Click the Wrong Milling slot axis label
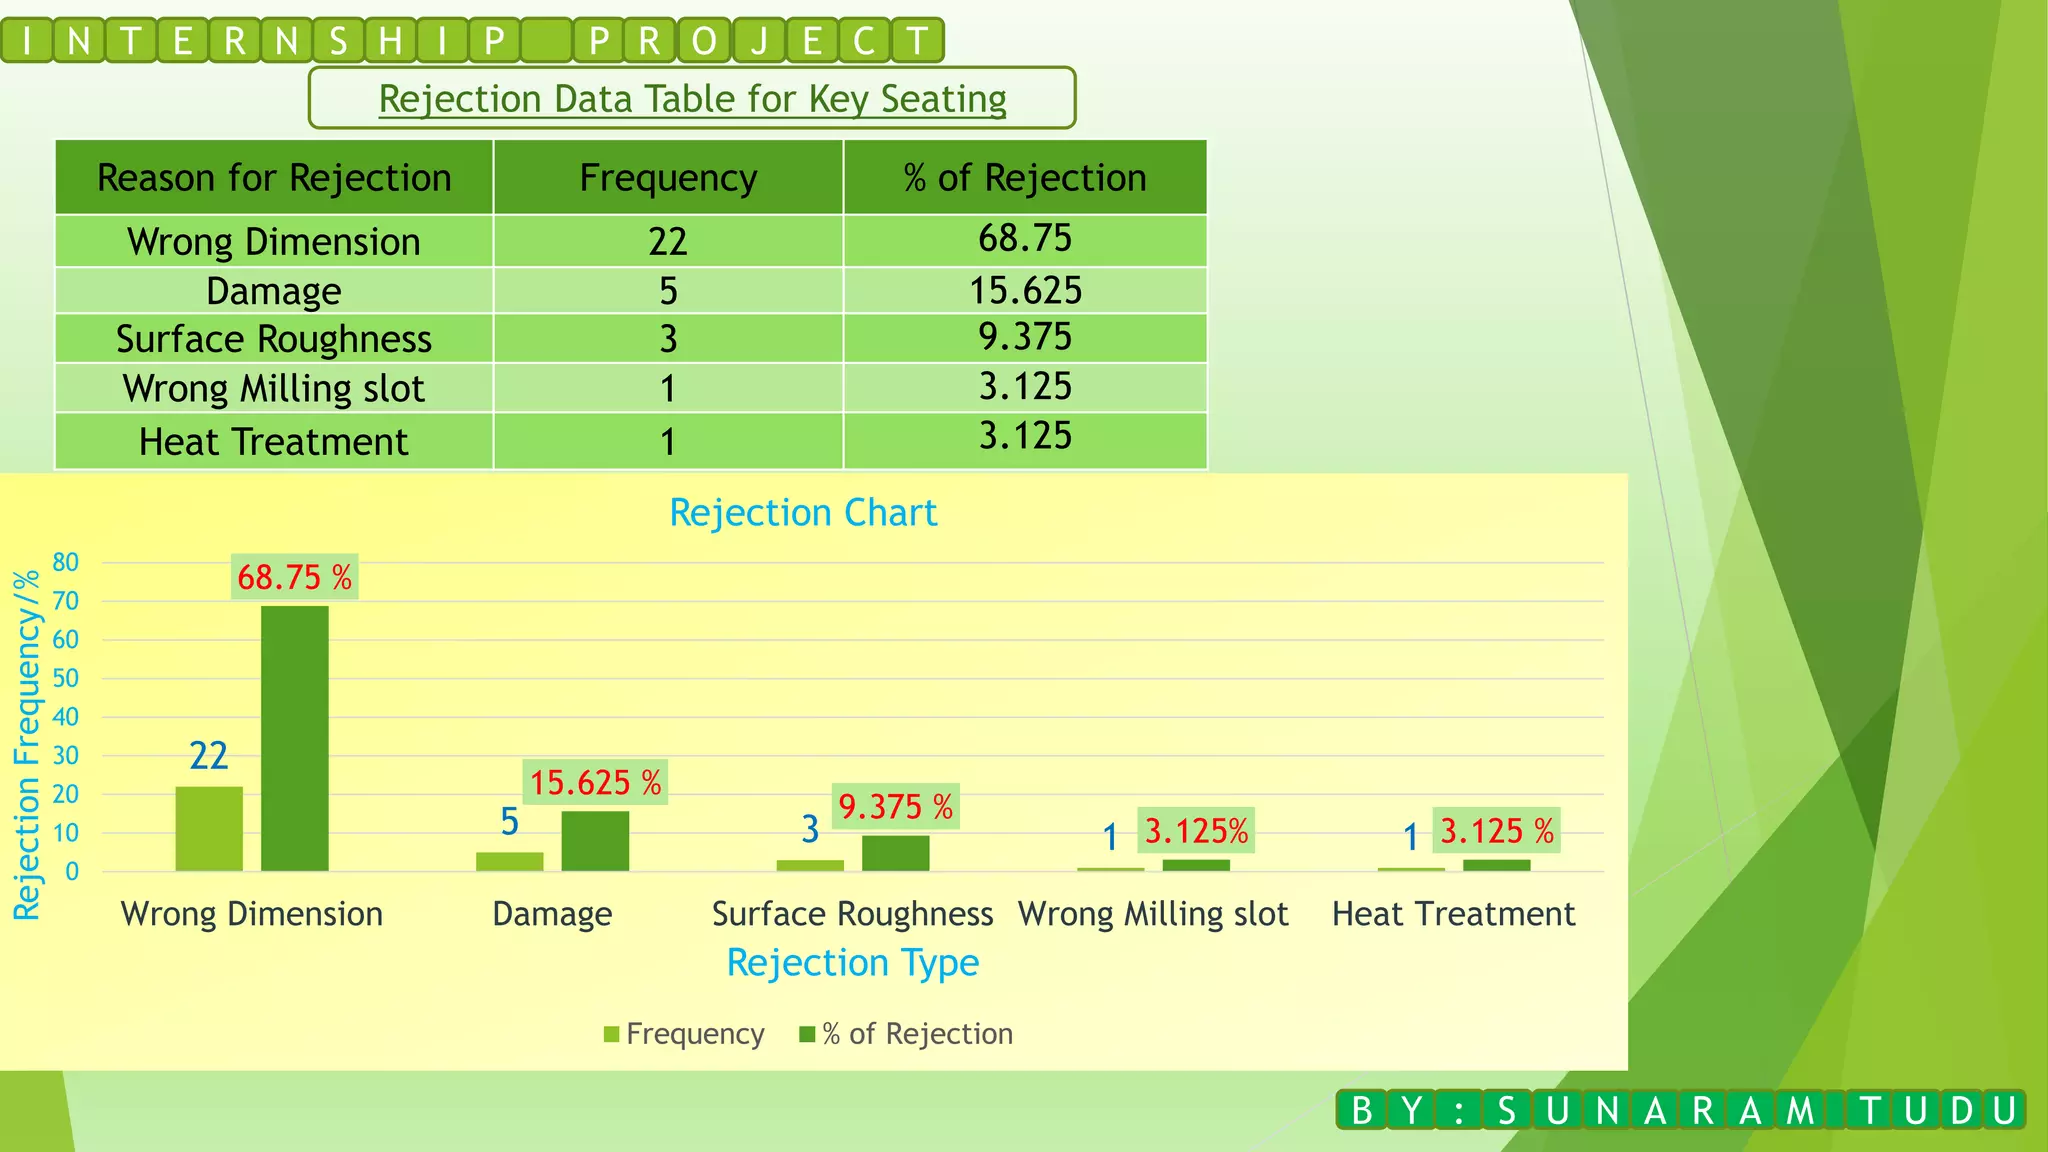This screenshot has height=1152, width=2048. [1153, 914]
